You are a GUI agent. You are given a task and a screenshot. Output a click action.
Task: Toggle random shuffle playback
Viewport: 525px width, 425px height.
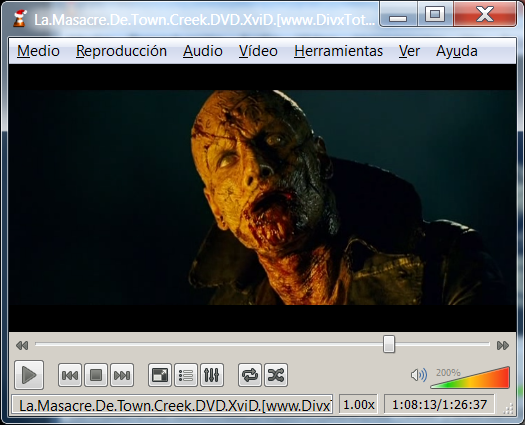coord(276,375)
